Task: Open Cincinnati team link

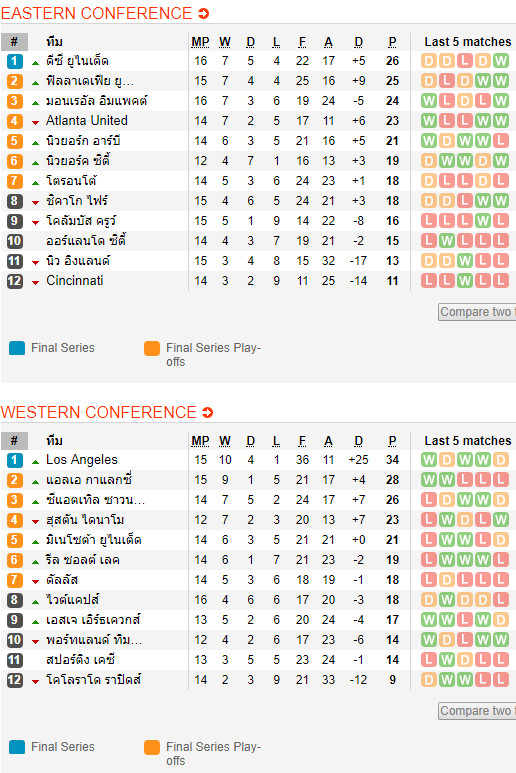Action: click(75, 281)
